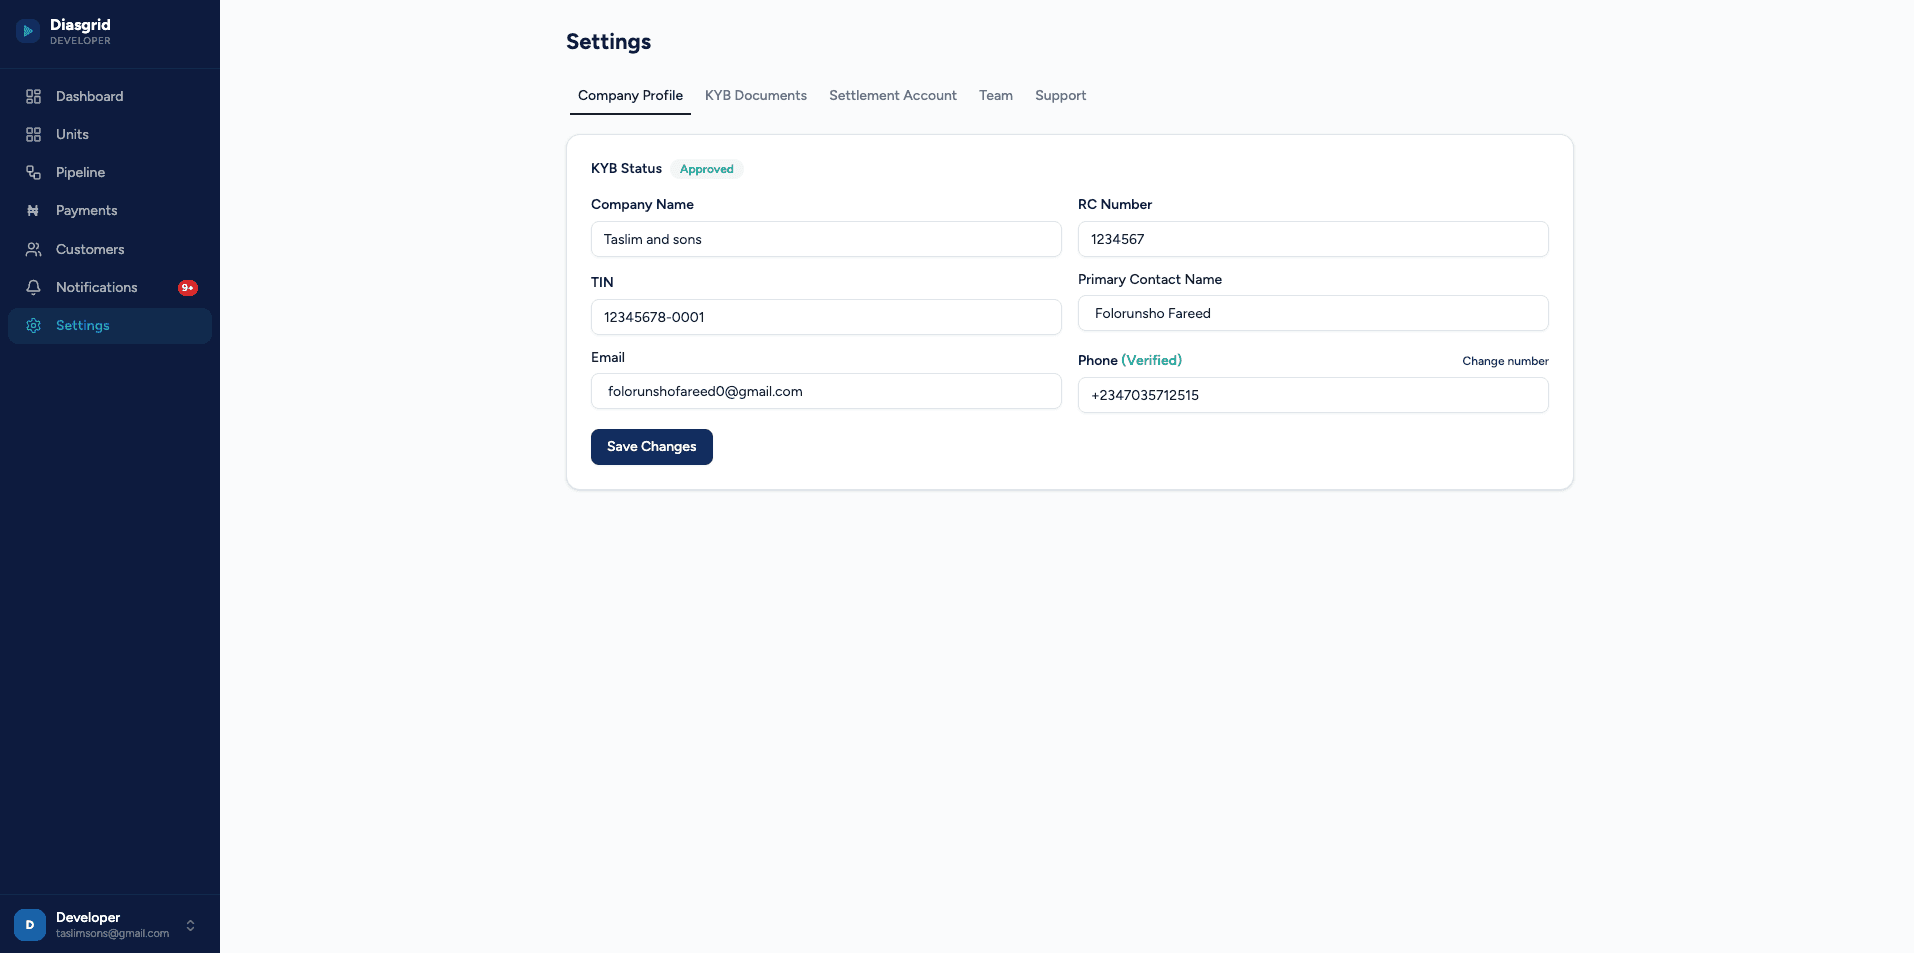Click the Company Name input field
Image resolution: width=1914 pixels, height=953 pixels.
[826, 239]
